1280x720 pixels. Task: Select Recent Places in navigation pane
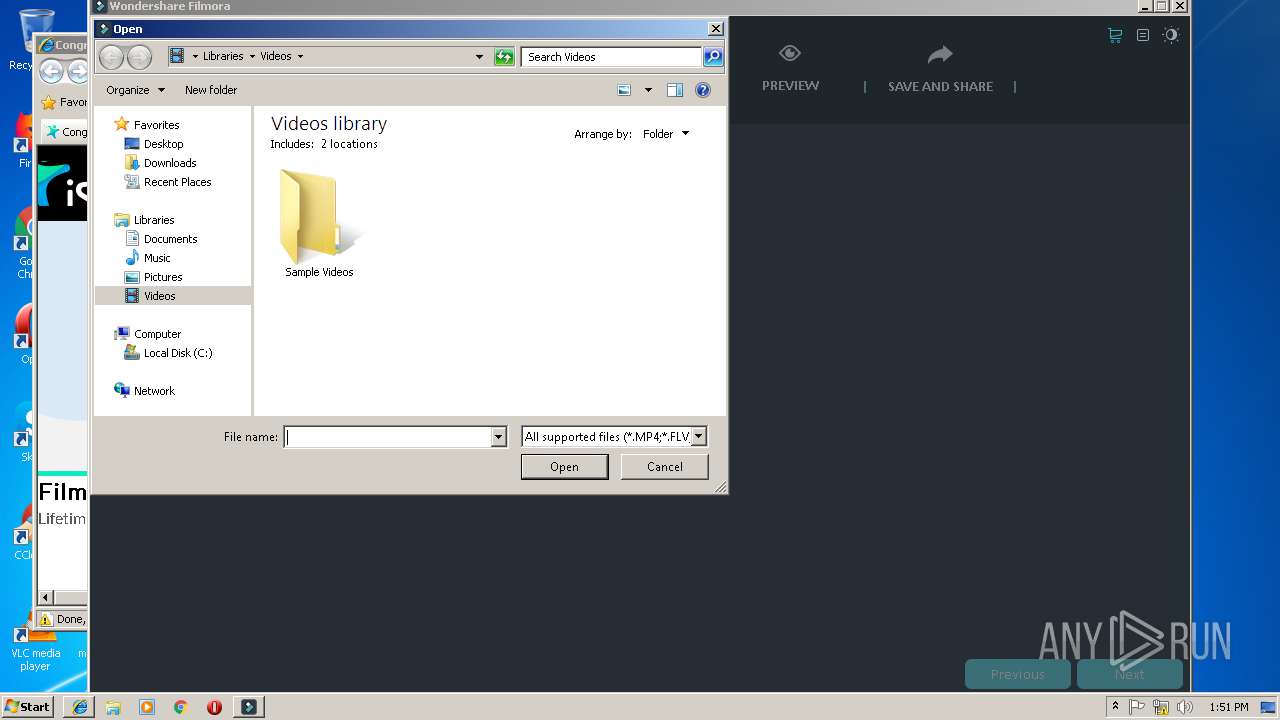177,182
